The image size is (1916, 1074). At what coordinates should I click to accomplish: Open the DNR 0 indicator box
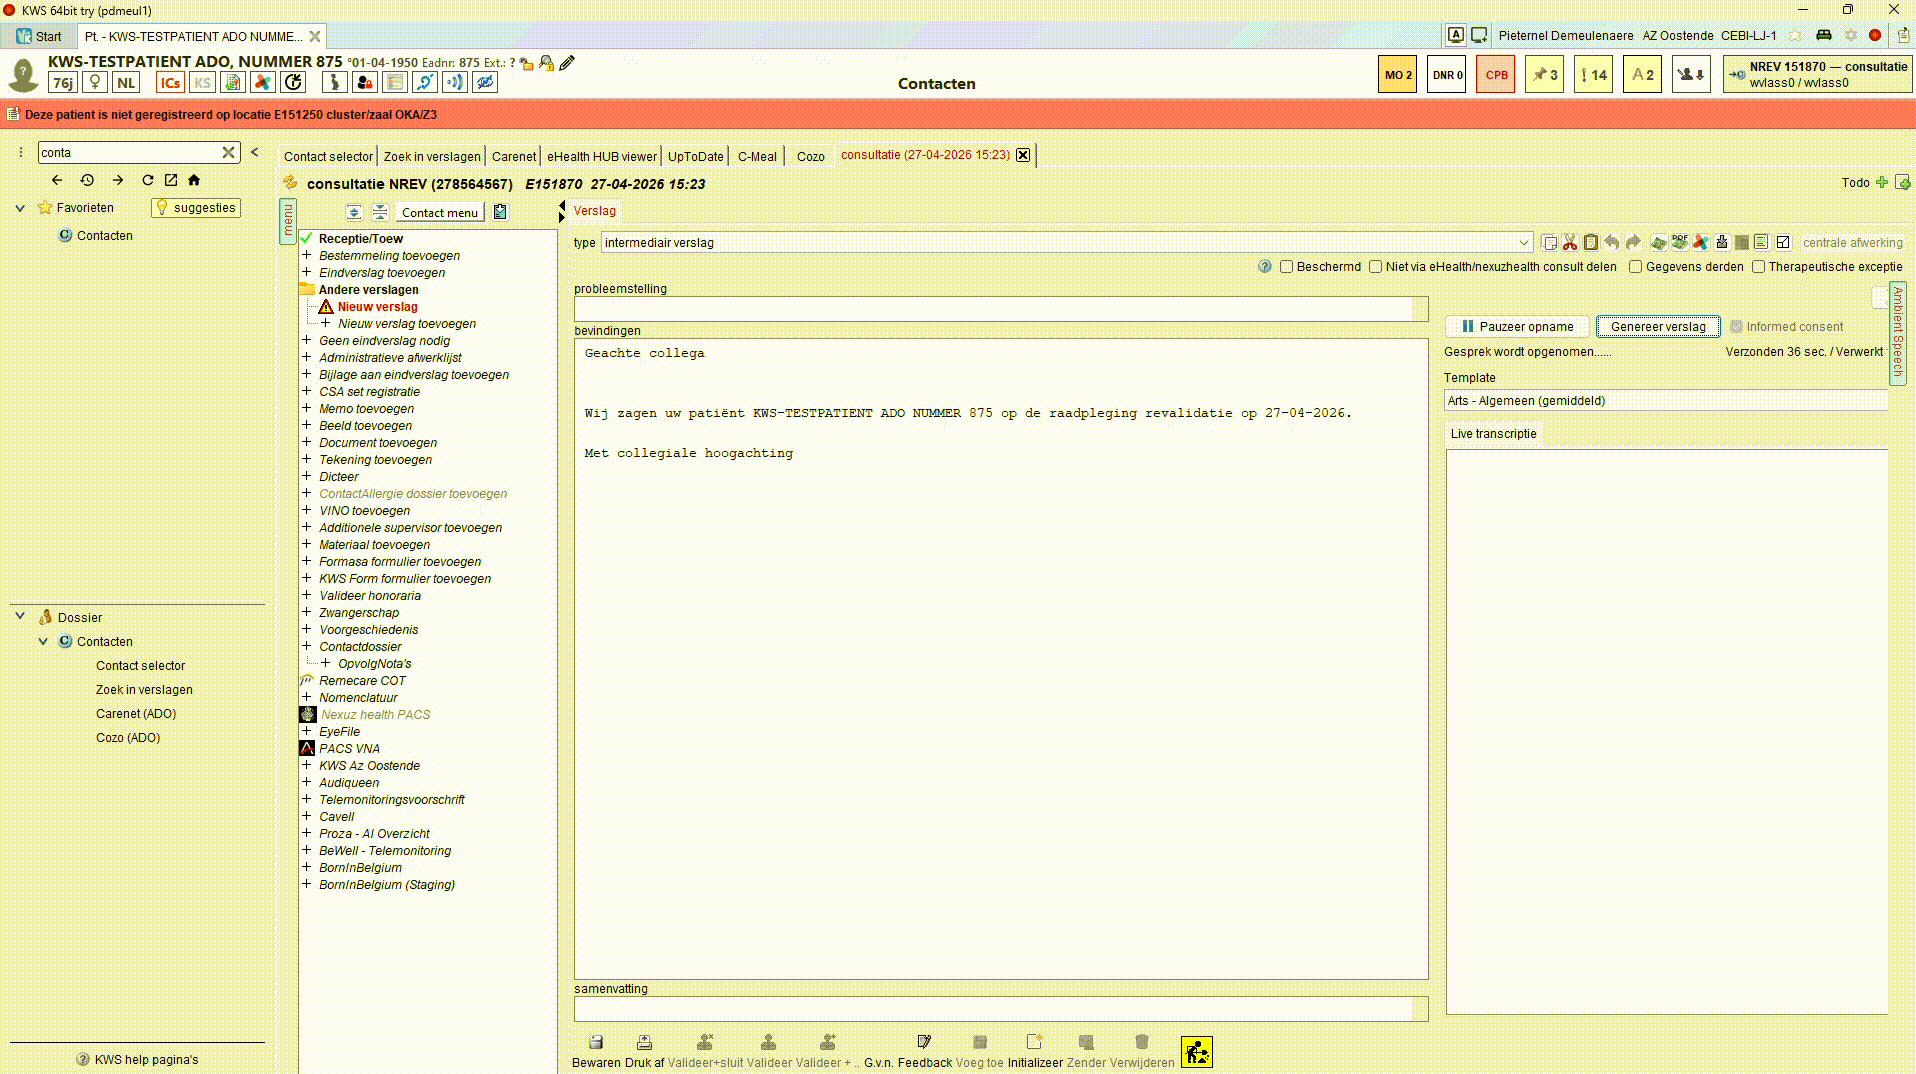pyautogui.click(x=1446, y=75)
